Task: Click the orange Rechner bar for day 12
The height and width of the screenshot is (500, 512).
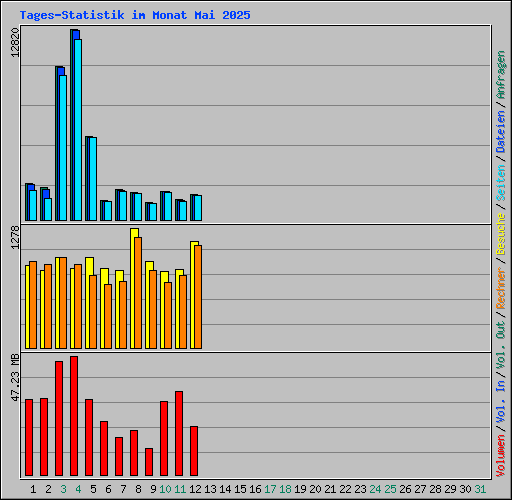Action: click(x=198, y=297)
